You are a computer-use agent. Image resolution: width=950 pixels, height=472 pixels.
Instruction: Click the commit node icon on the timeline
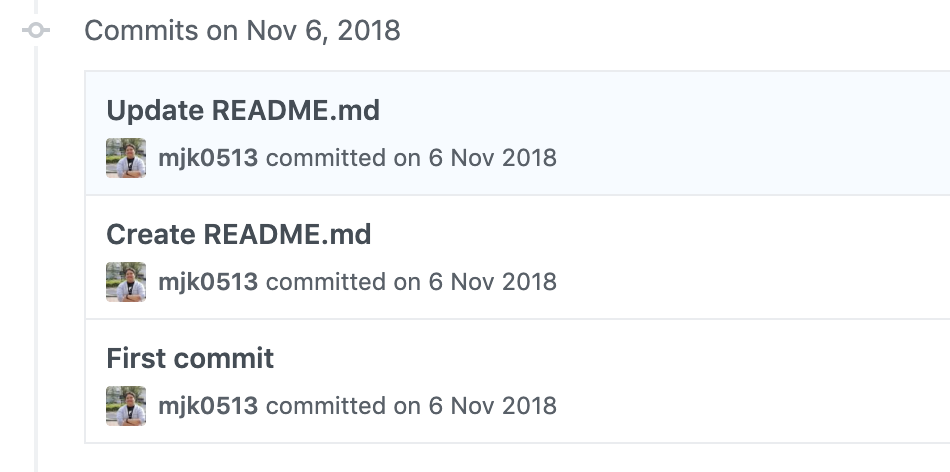[x=36, y=30]
